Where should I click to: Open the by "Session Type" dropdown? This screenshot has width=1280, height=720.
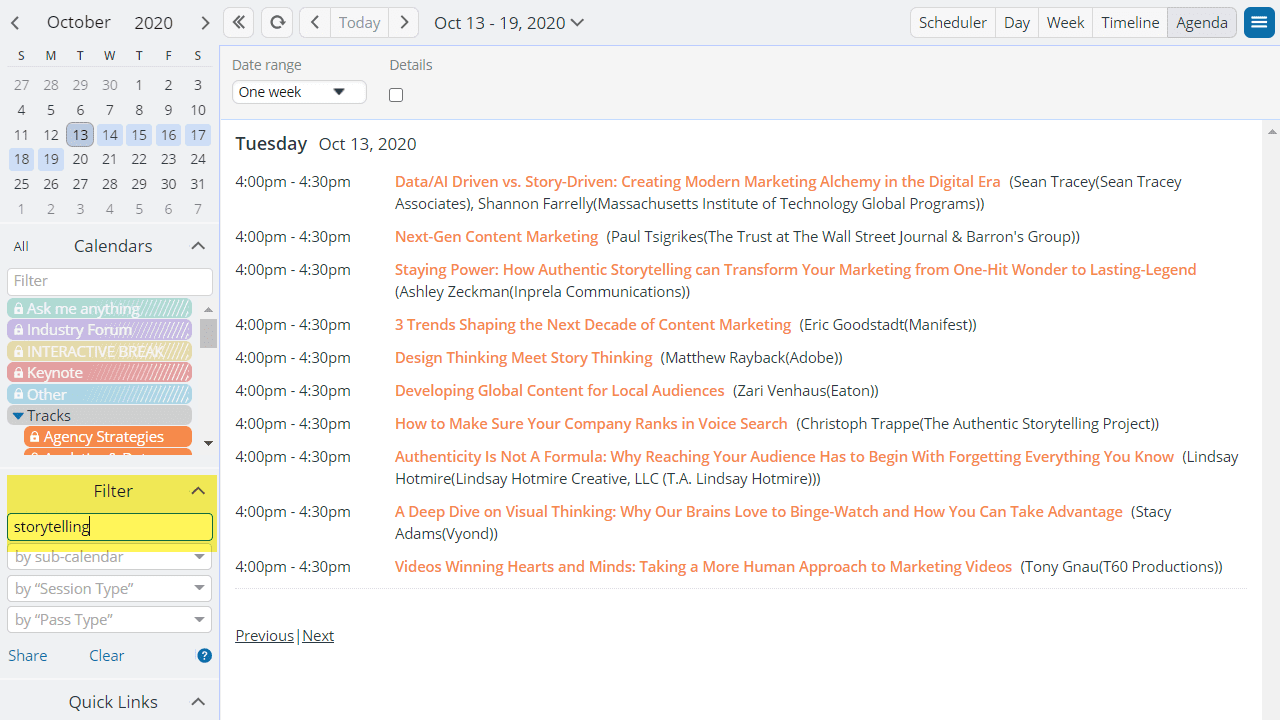pyautogui.click(x=109, y=589)
